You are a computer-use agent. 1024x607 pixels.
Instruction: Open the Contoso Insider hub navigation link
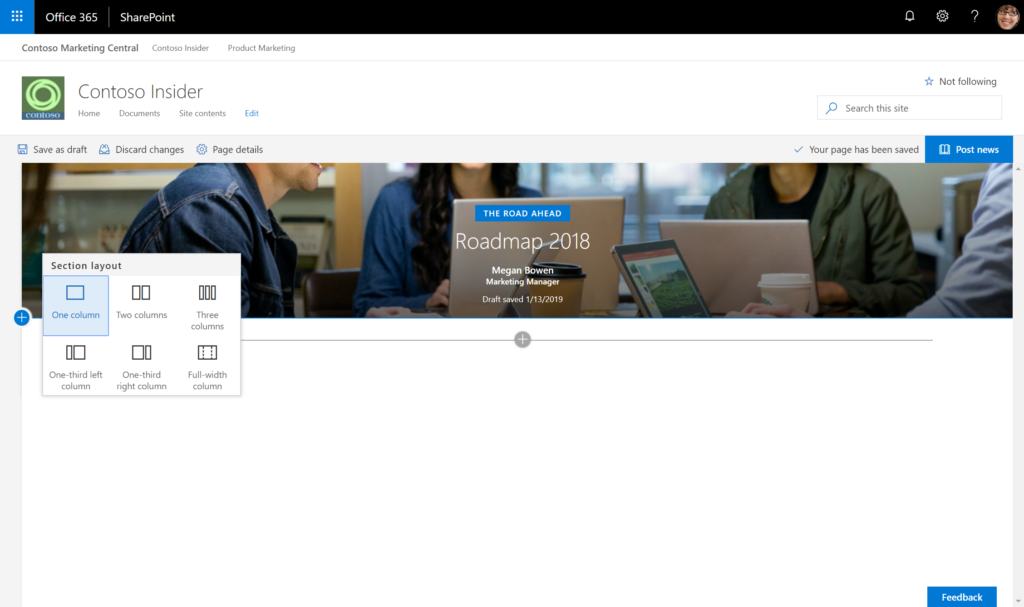(x=180, y=48)
